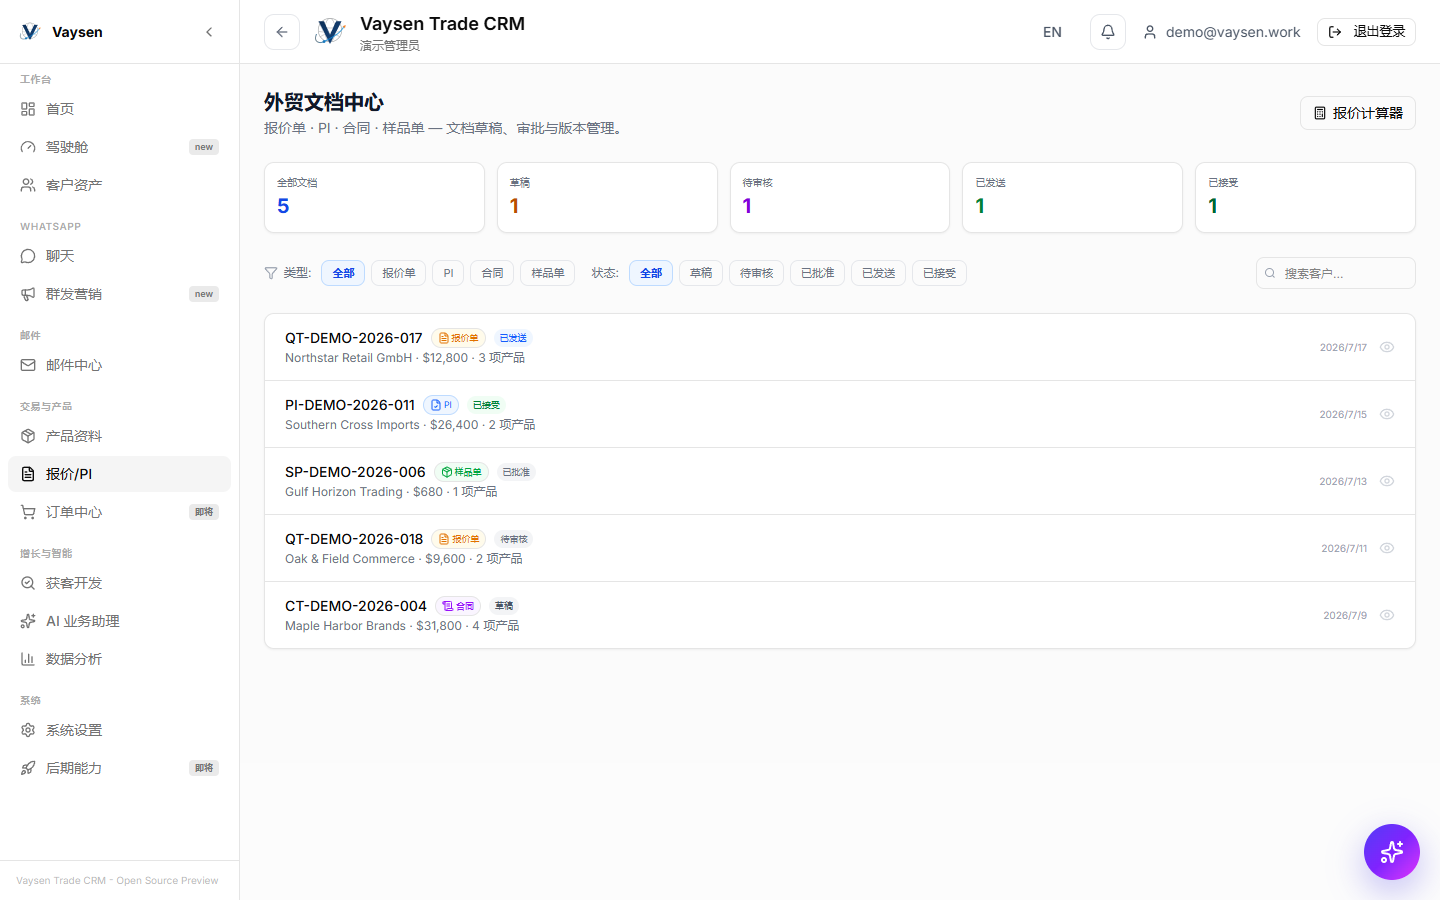Screen dimensions: 1440x900
Task: Open notifications with the bell icon
Action: [x=1108, y=32]
